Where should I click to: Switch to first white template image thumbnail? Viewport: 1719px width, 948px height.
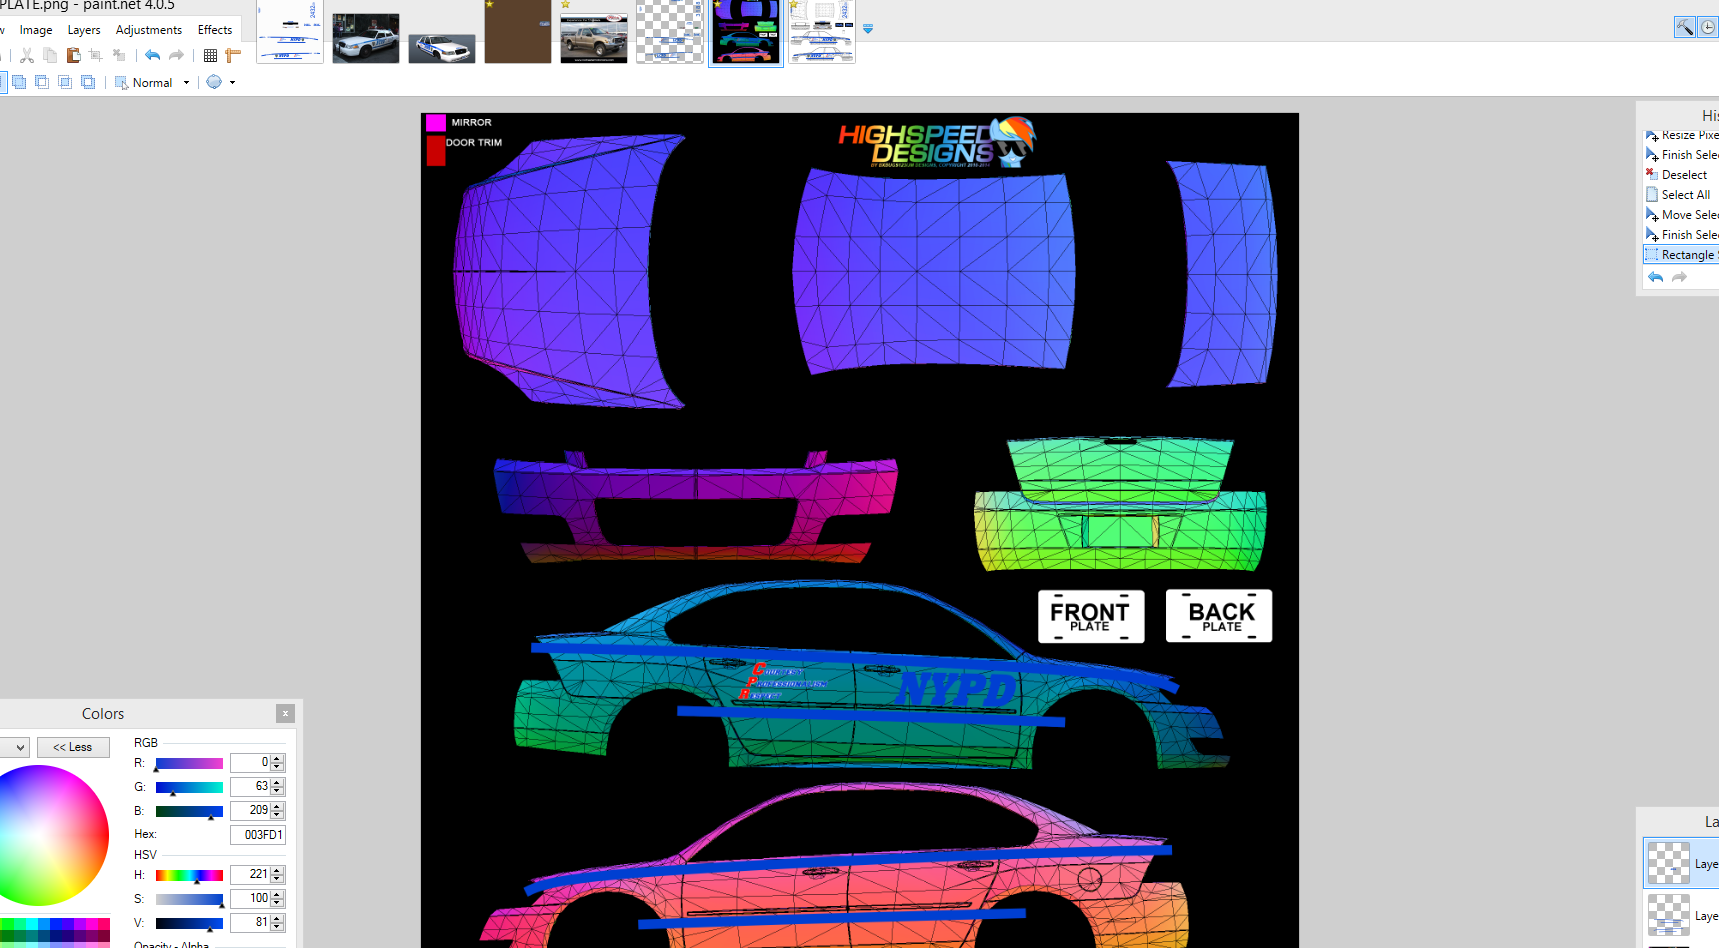[290, 32]
